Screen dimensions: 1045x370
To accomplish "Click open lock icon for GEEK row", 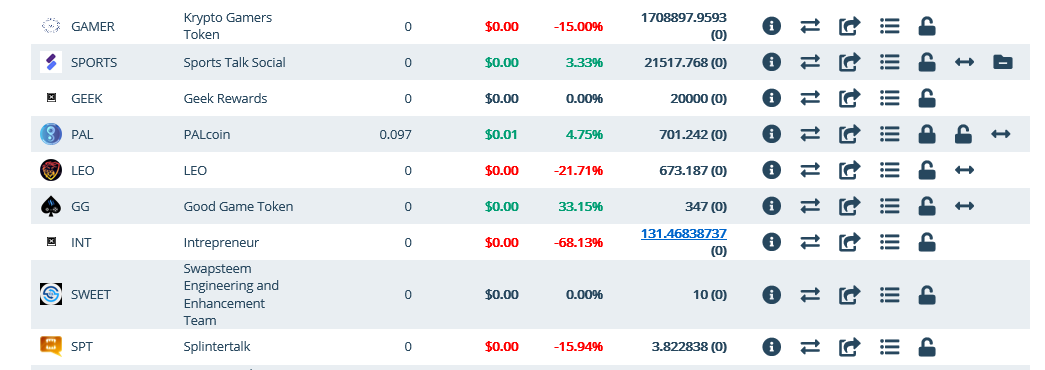I will pos(926,99).
